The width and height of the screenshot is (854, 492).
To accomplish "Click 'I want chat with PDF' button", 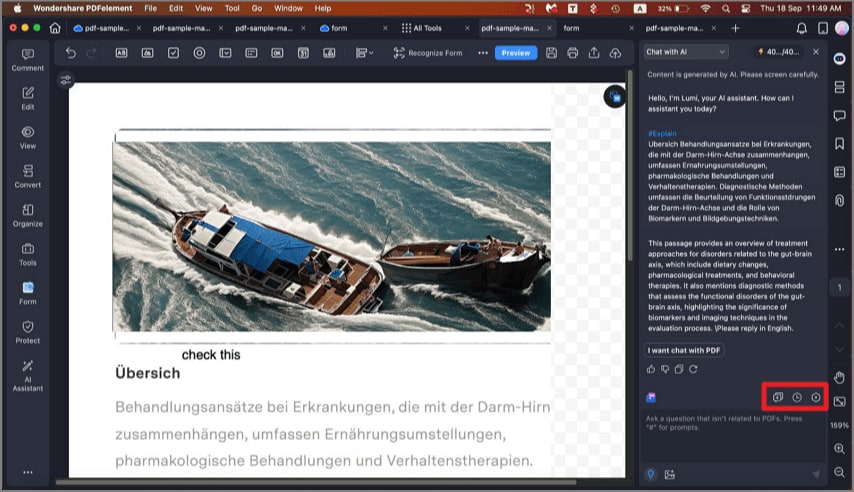I will click(684, 350).
